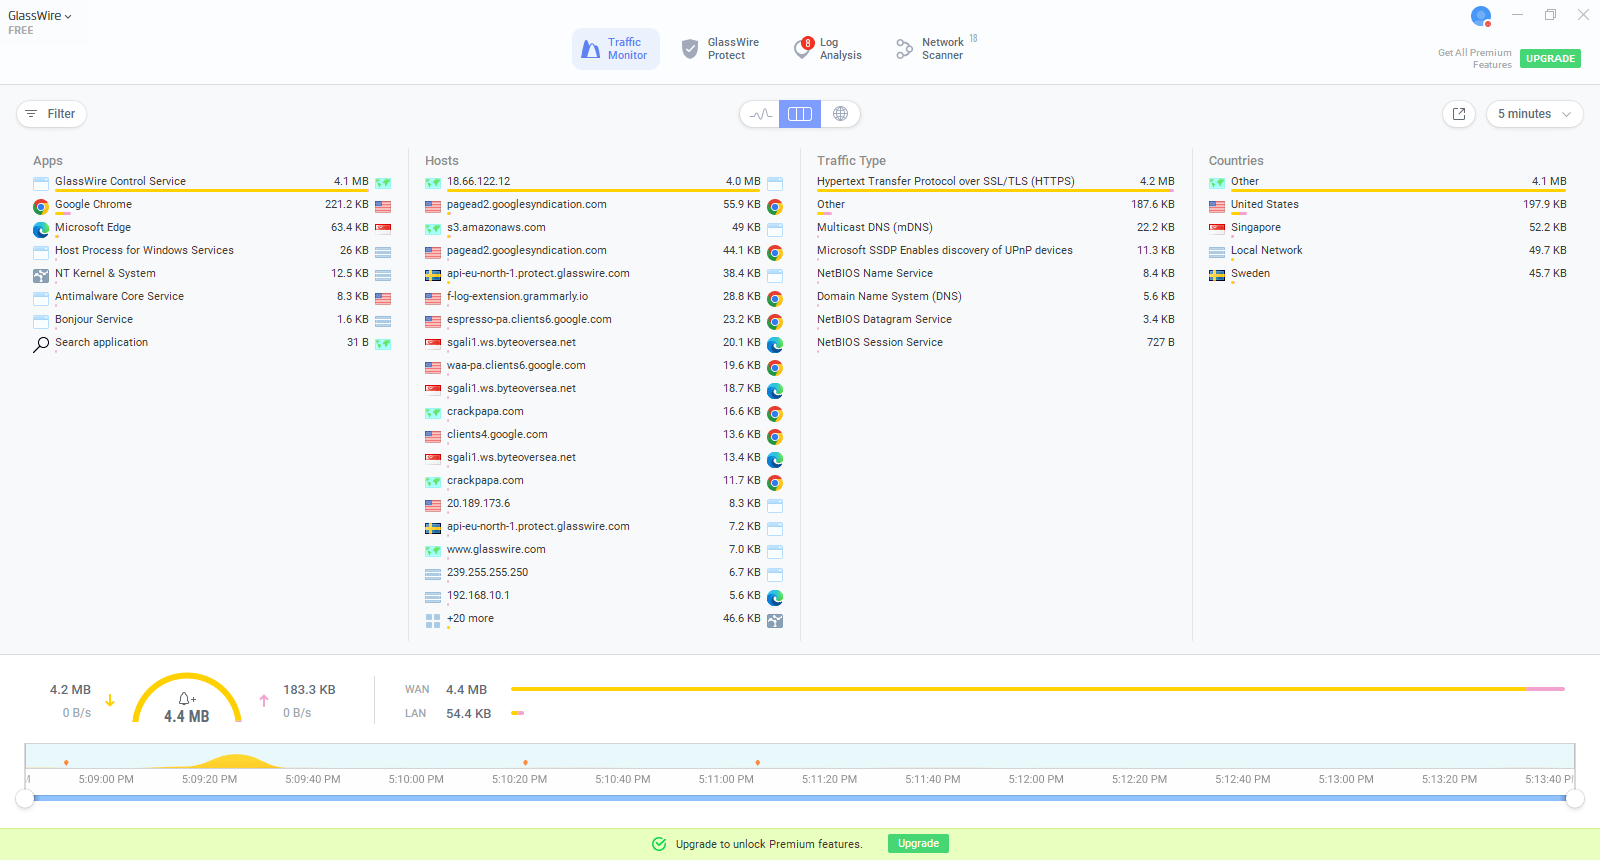Open the Network Scanner tab

click(936, 49)
